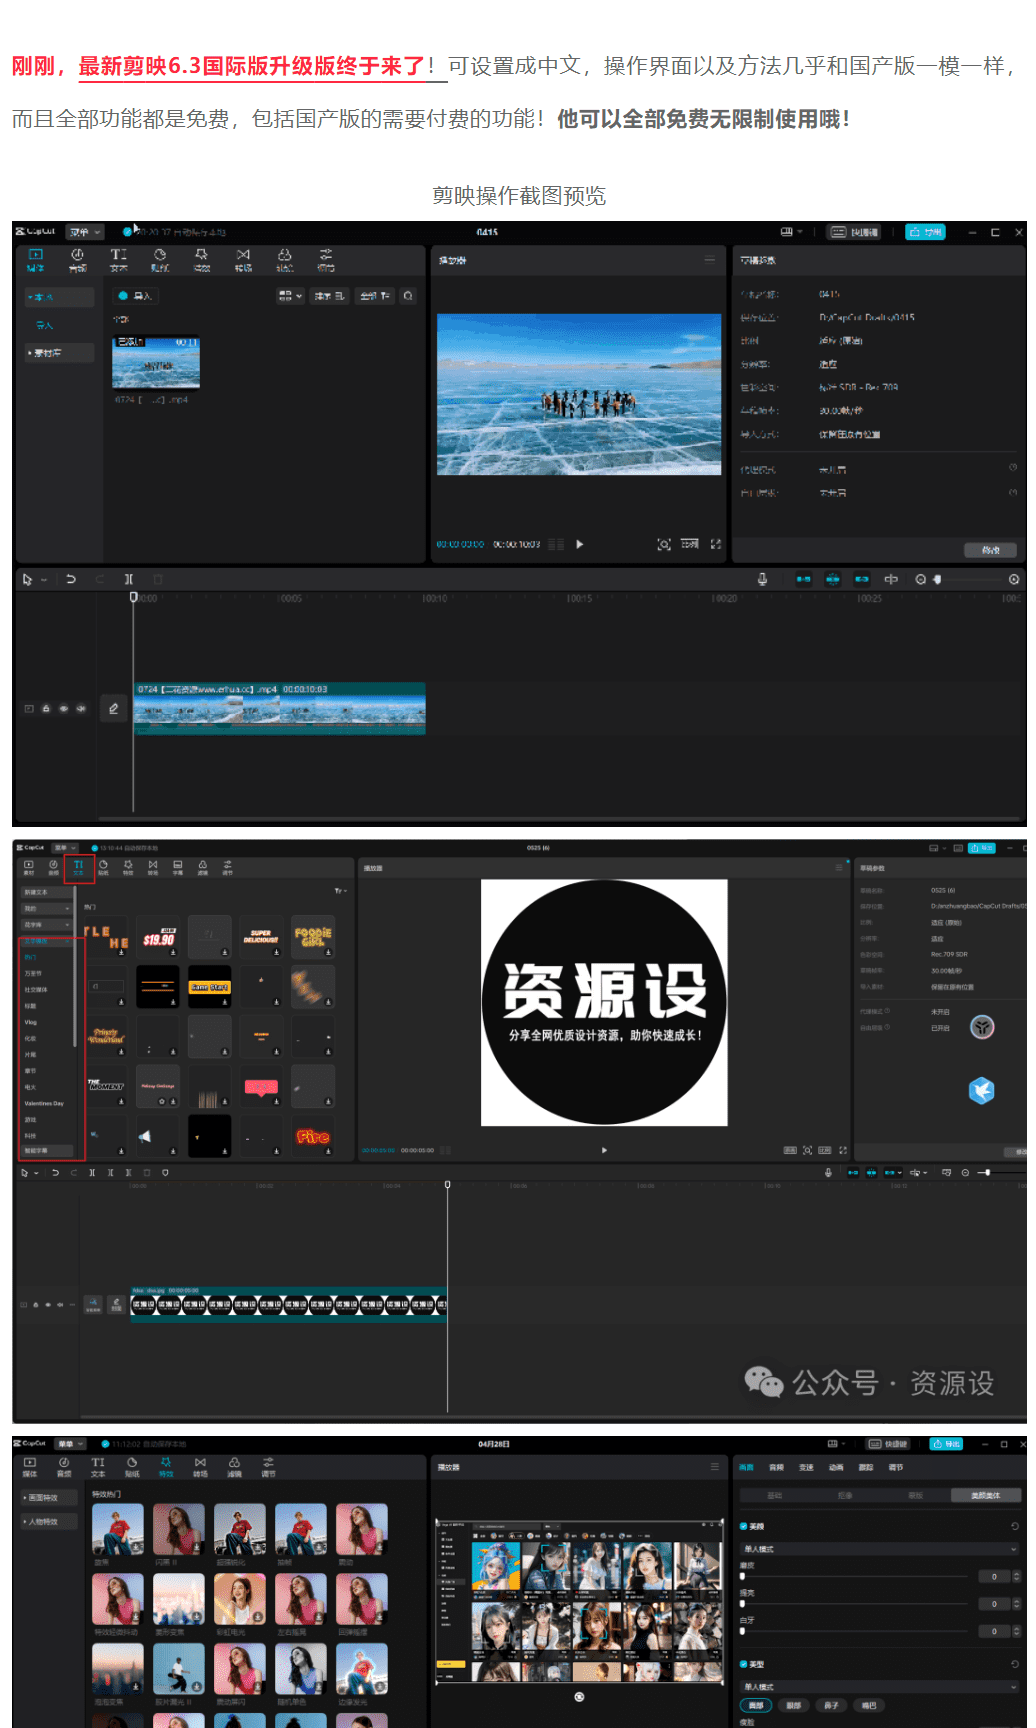Screen dimensions: 1036x1728
Task: Toggle linkage on first timeline toolbar
Action: pos(862,579)
